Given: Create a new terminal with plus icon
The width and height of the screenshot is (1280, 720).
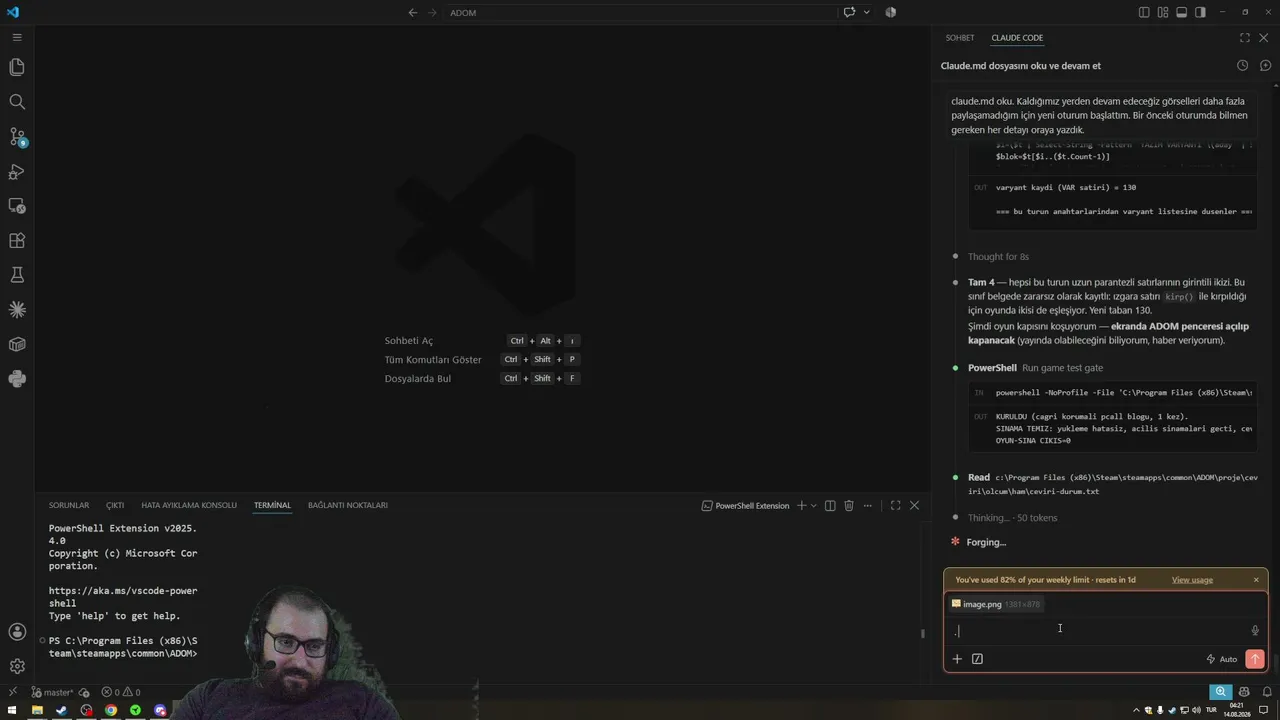Looking at the screenshot, I should coord(801,506).
